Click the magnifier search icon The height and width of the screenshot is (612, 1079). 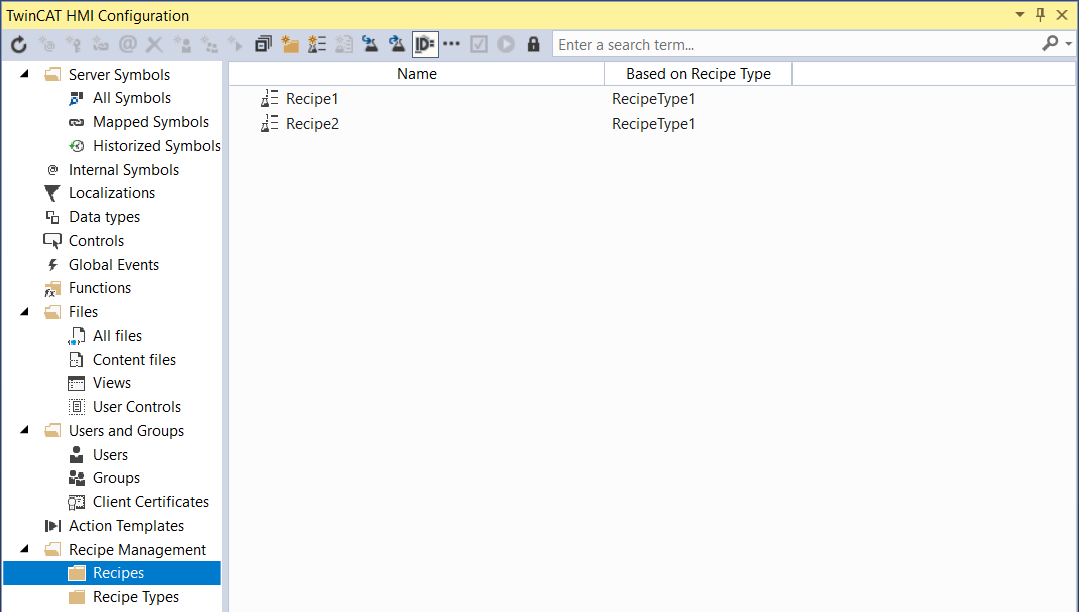pyautogui.click(x=1050, y=44)
